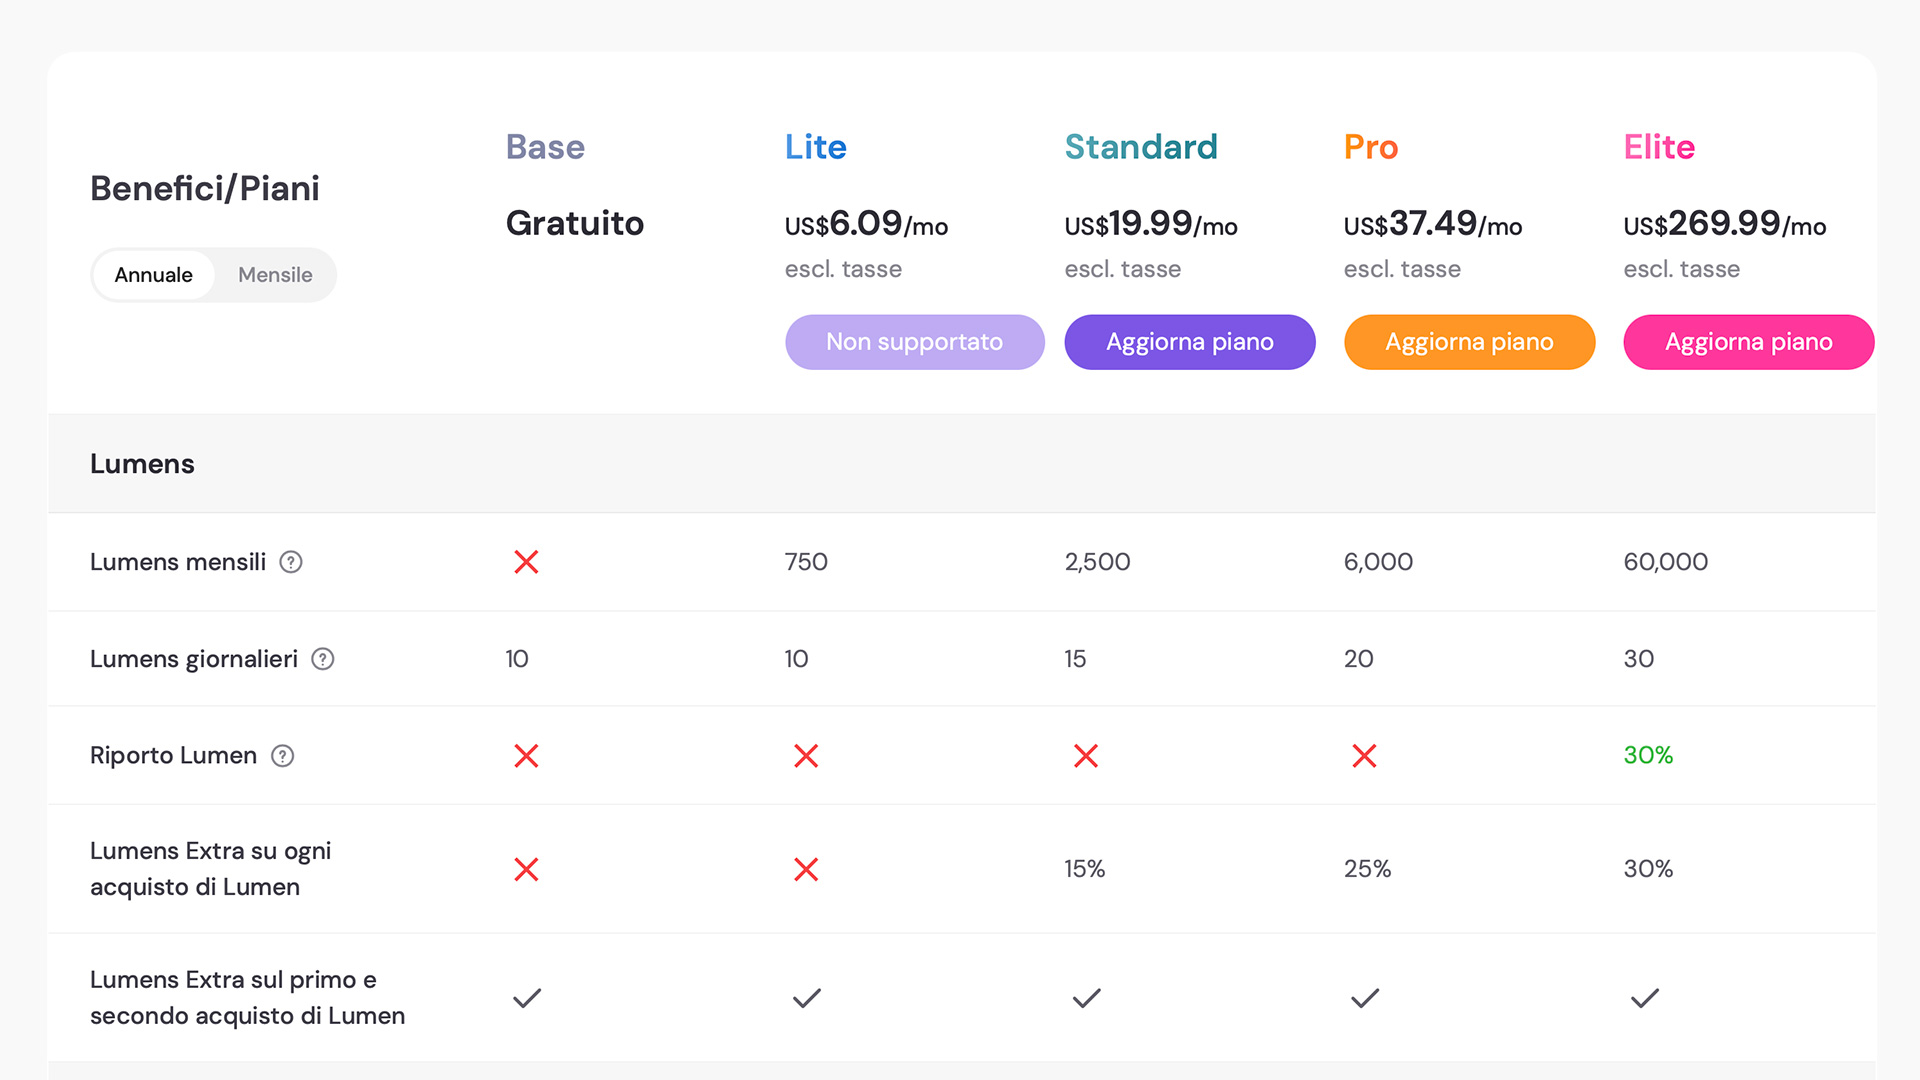Click the Pro checkmark for Lumens Extra sul primo acquisto
The height and width of the screenshot is (1080, 1920).
click(1365, 998)
